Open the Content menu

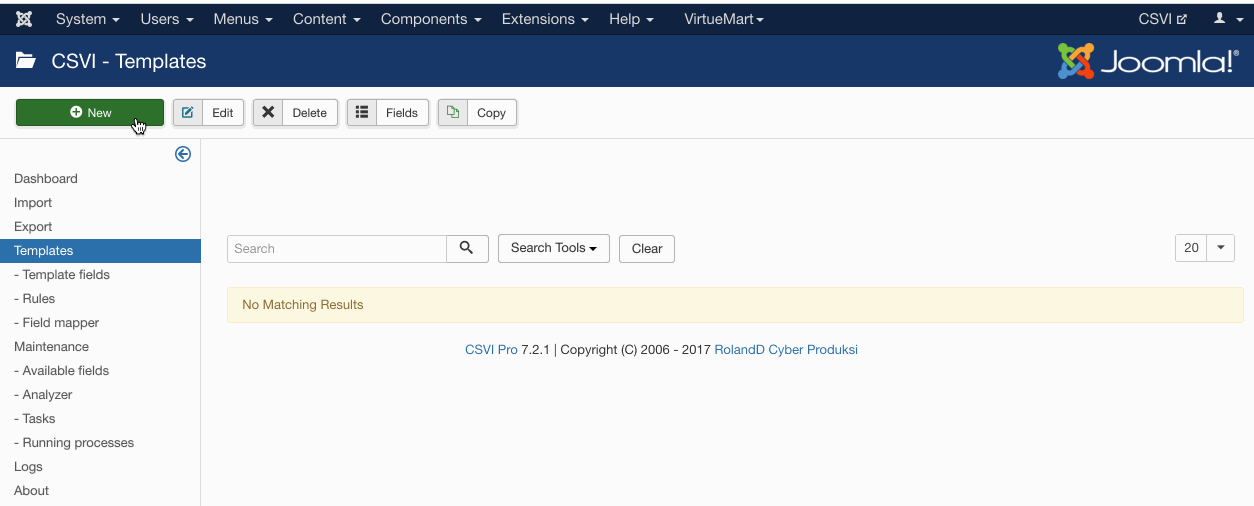326,19
